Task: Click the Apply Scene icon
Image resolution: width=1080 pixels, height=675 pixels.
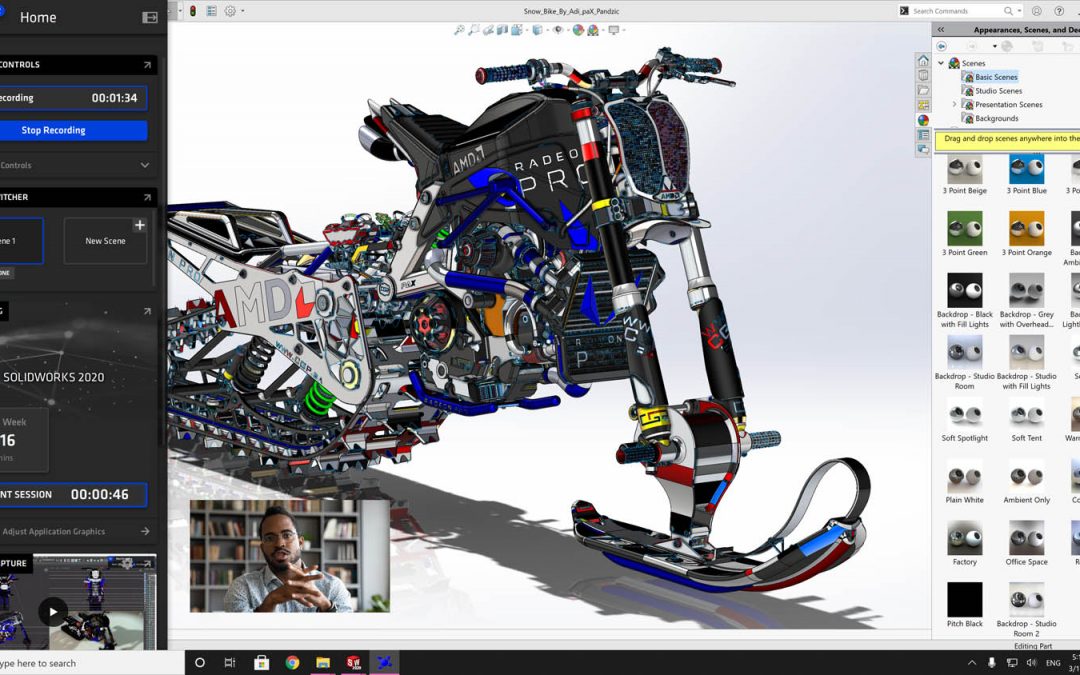Action: pyautogui.click(x=593, y=30)
